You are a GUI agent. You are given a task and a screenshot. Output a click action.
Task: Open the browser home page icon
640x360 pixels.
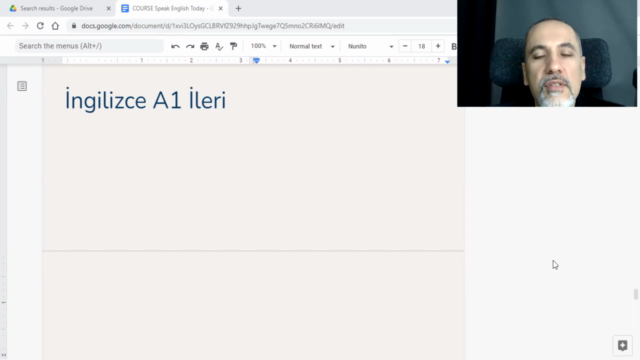(x=55, y=26)
